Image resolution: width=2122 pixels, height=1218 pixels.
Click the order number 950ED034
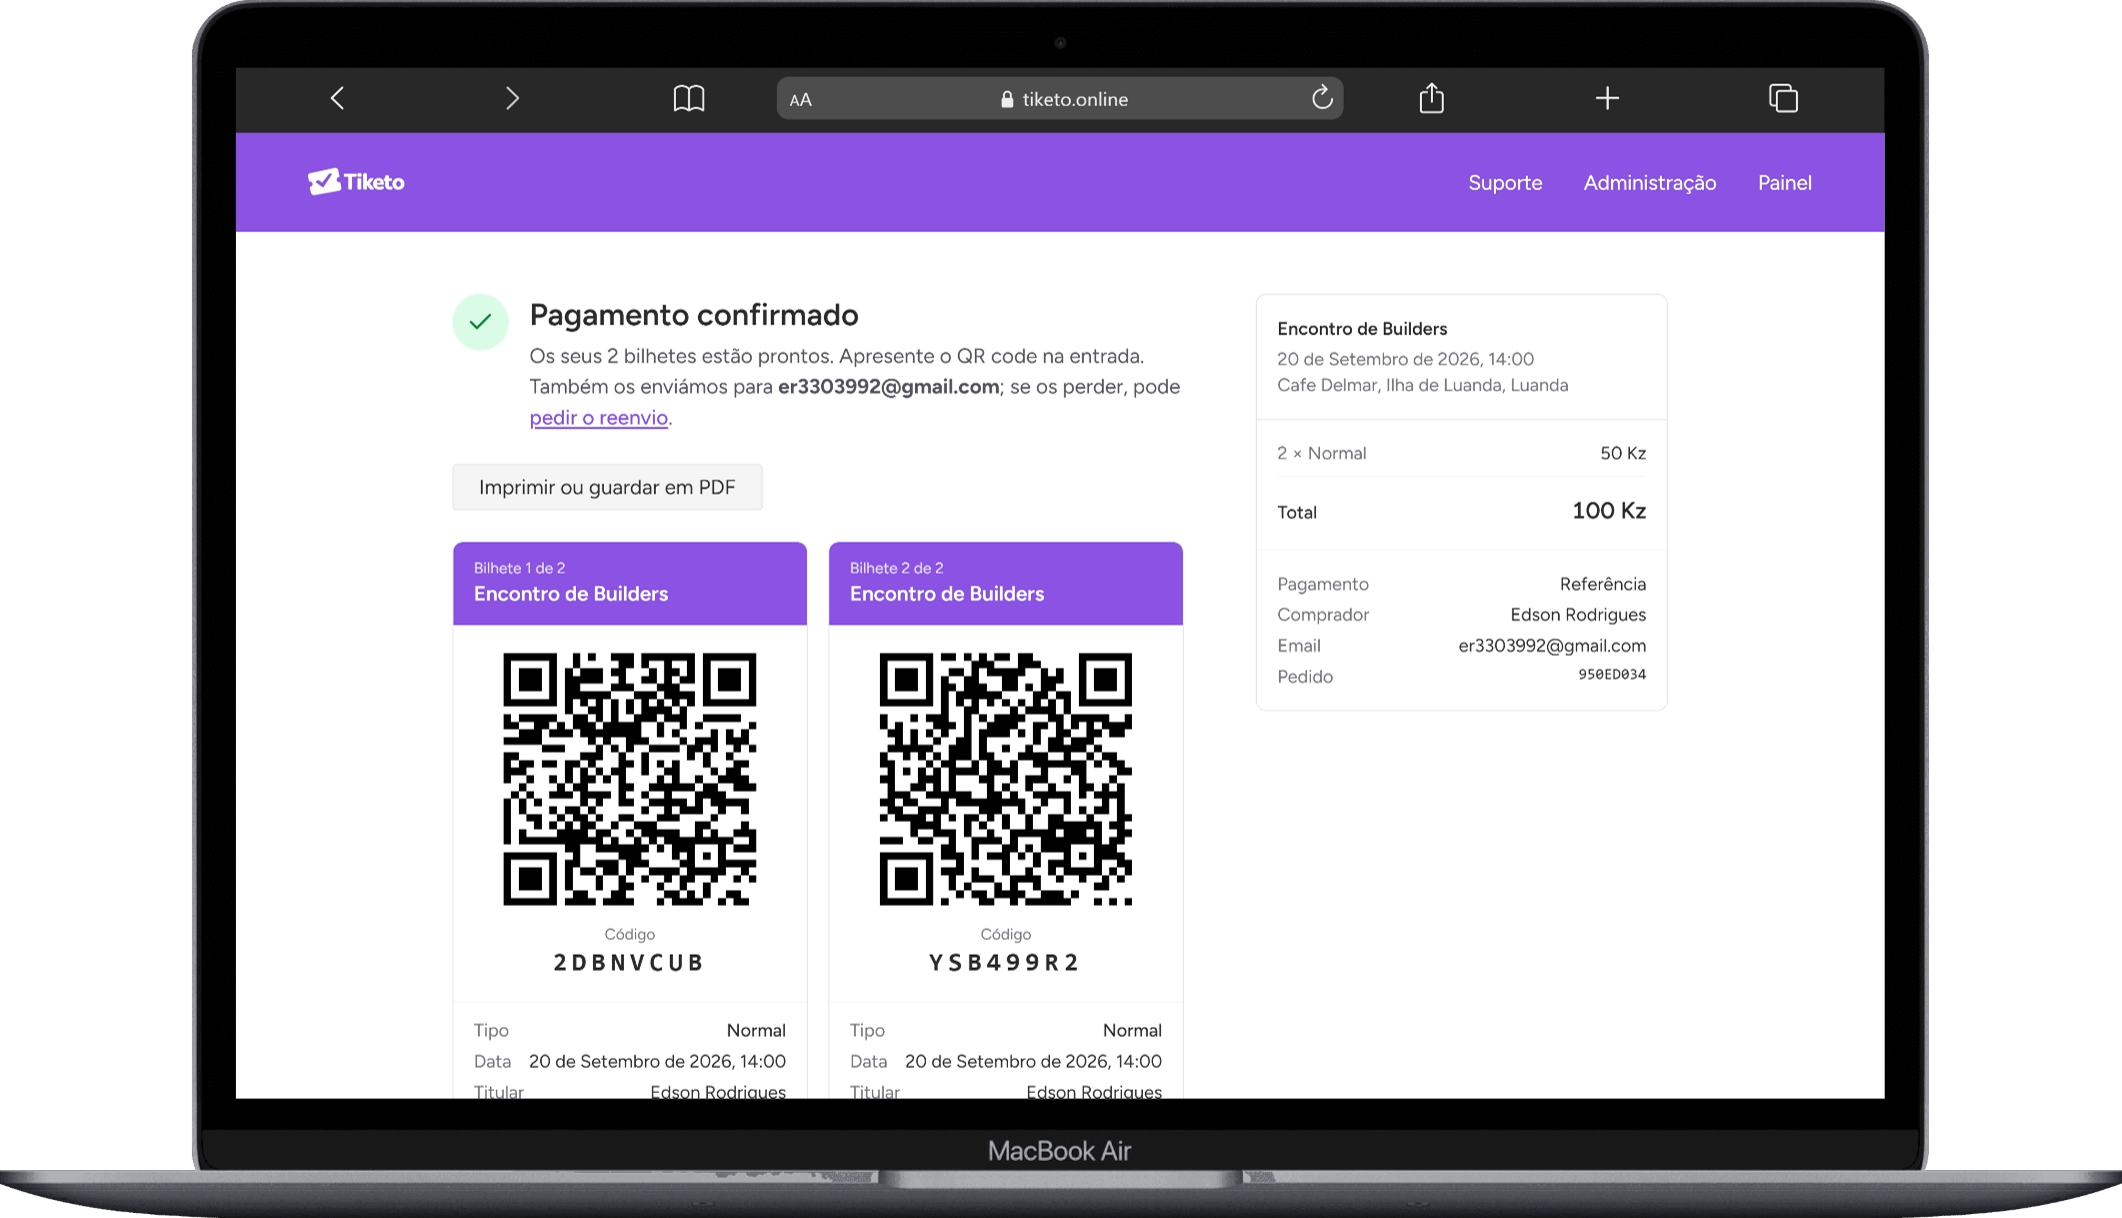click(1612, 675)
